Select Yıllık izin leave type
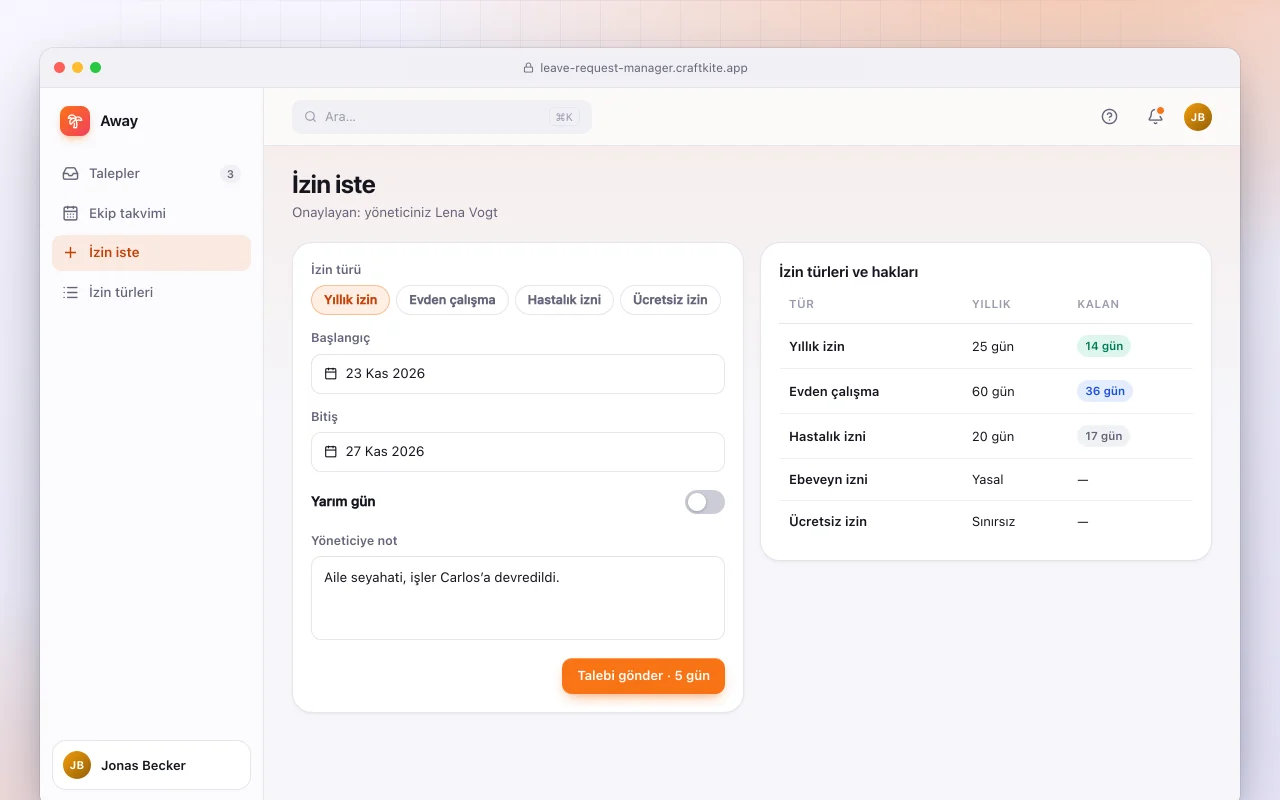The image size is (1280, 800). 351,300
